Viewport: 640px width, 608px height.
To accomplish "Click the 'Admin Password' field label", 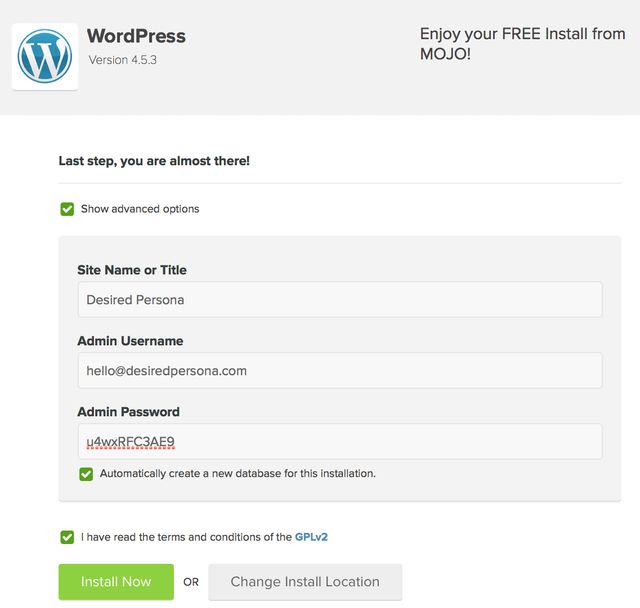I will tap(128, 412).
